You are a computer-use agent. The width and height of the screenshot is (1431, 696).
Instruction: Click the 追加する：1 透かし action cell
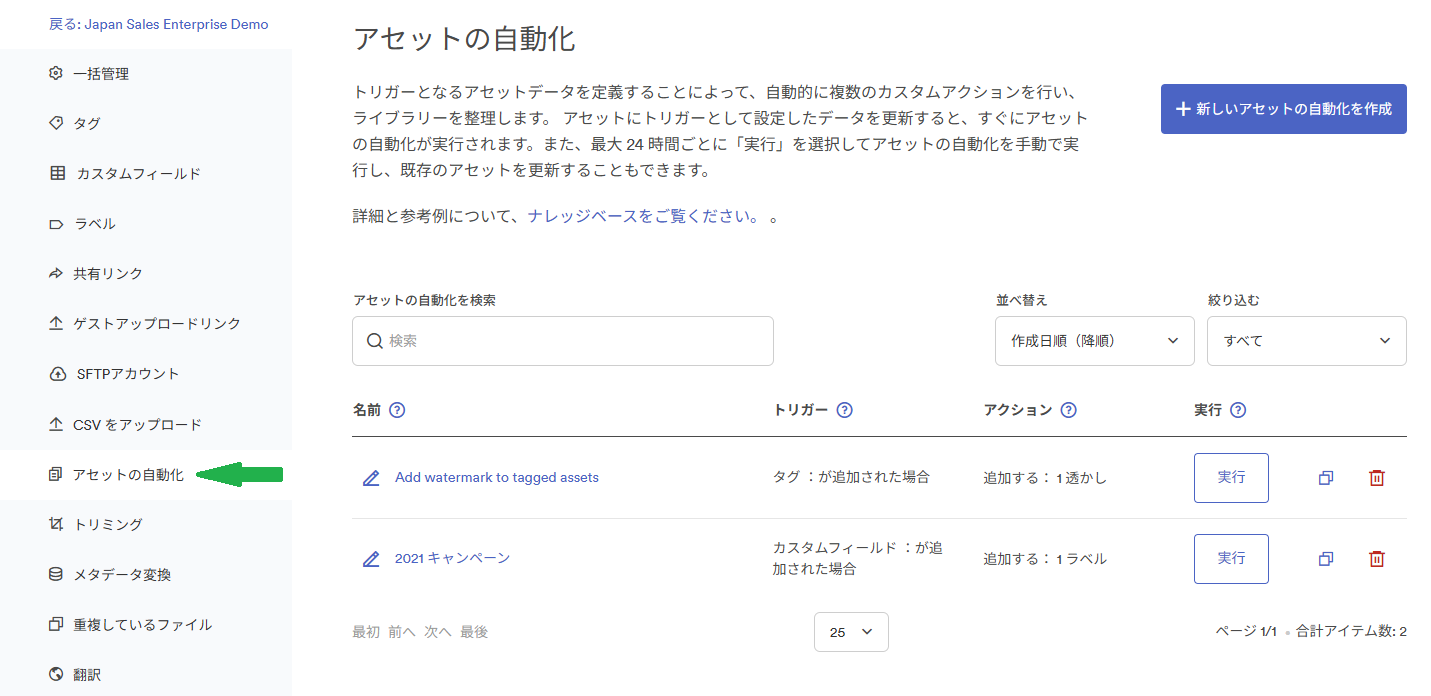(1045, 478)
